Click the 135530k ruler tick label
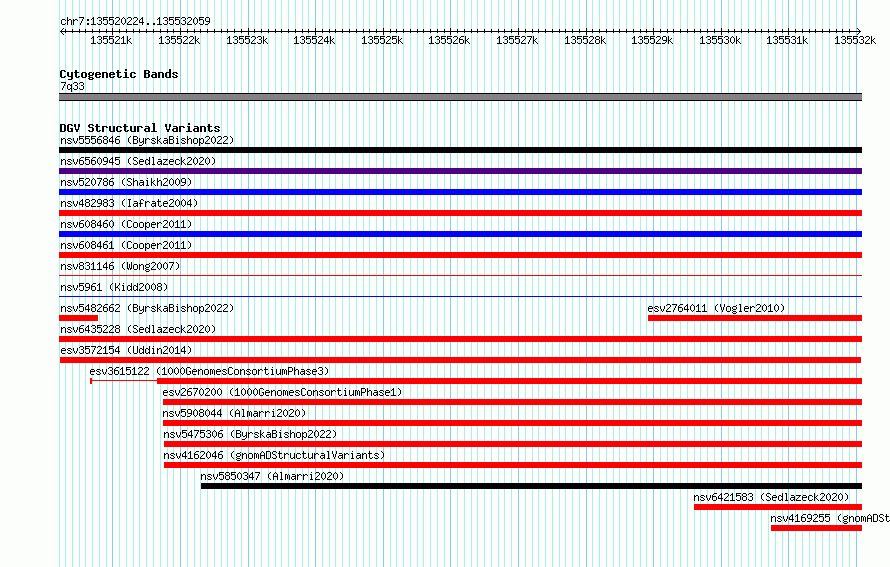890x567 pixels. tap(720, 40)
